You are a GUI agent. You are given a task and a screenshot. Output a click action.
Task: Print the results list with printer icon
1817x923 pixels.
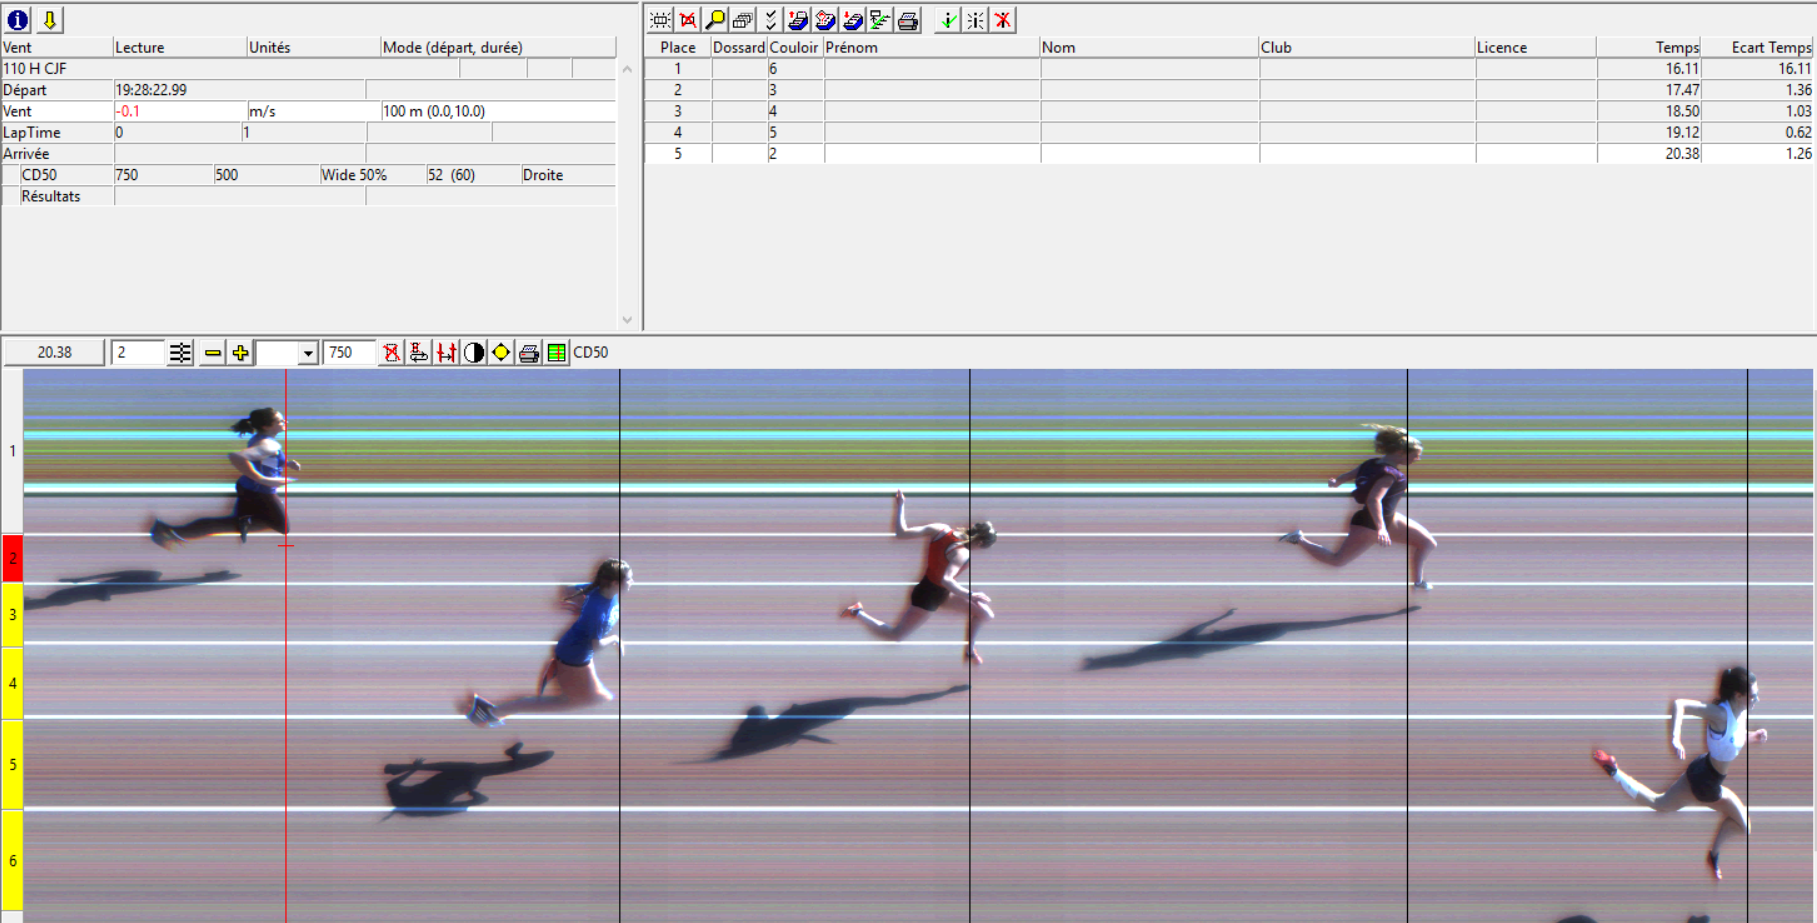pyautogui.click(x=908, y=20)
